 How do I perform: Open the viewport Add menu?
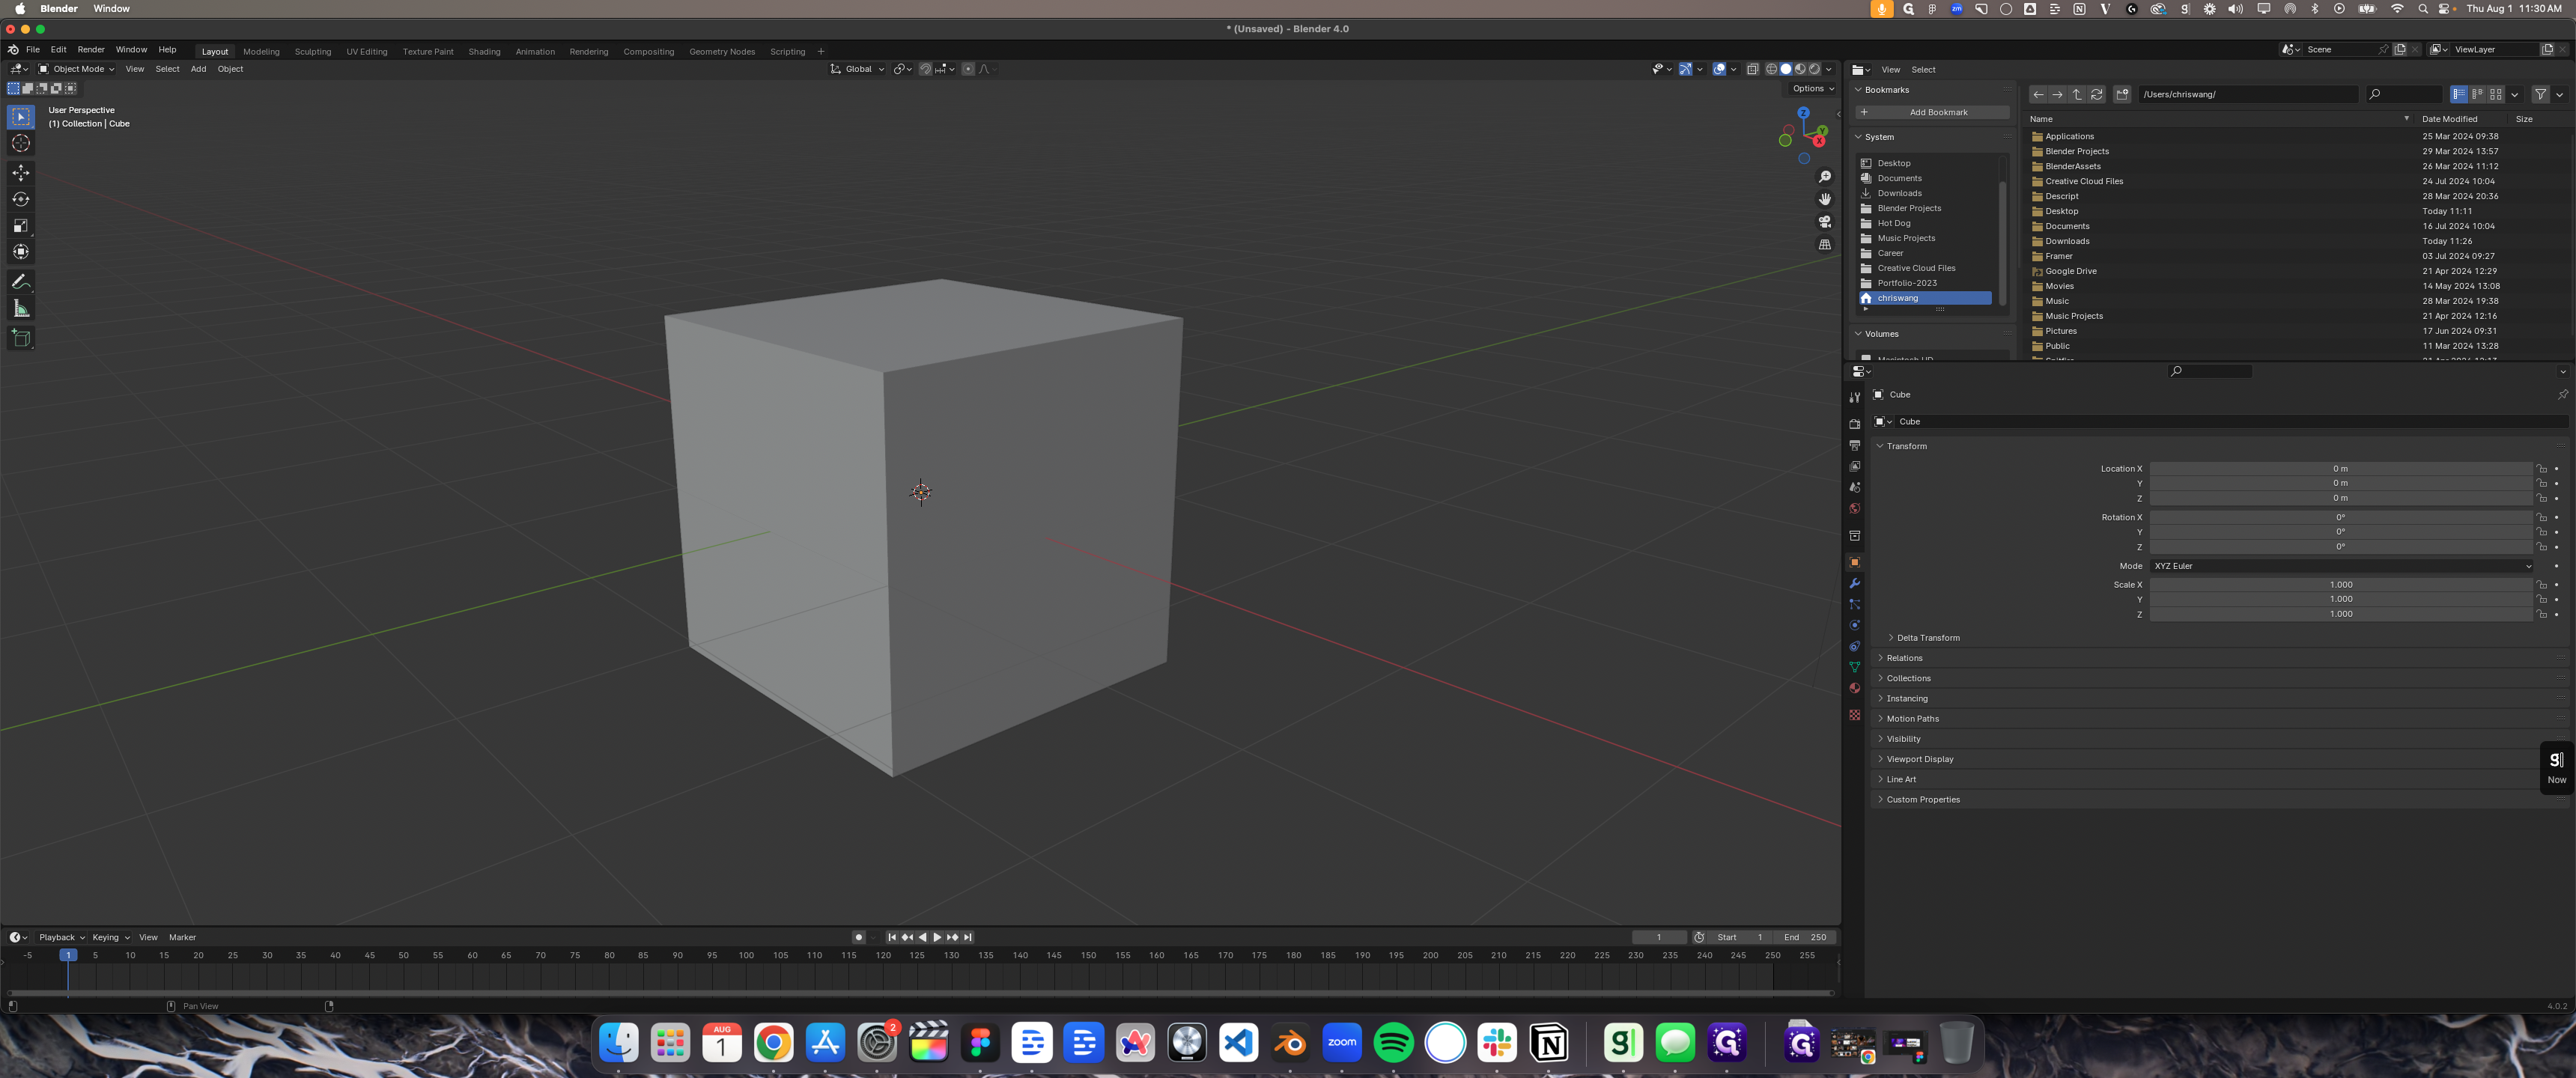coord(198,69)
